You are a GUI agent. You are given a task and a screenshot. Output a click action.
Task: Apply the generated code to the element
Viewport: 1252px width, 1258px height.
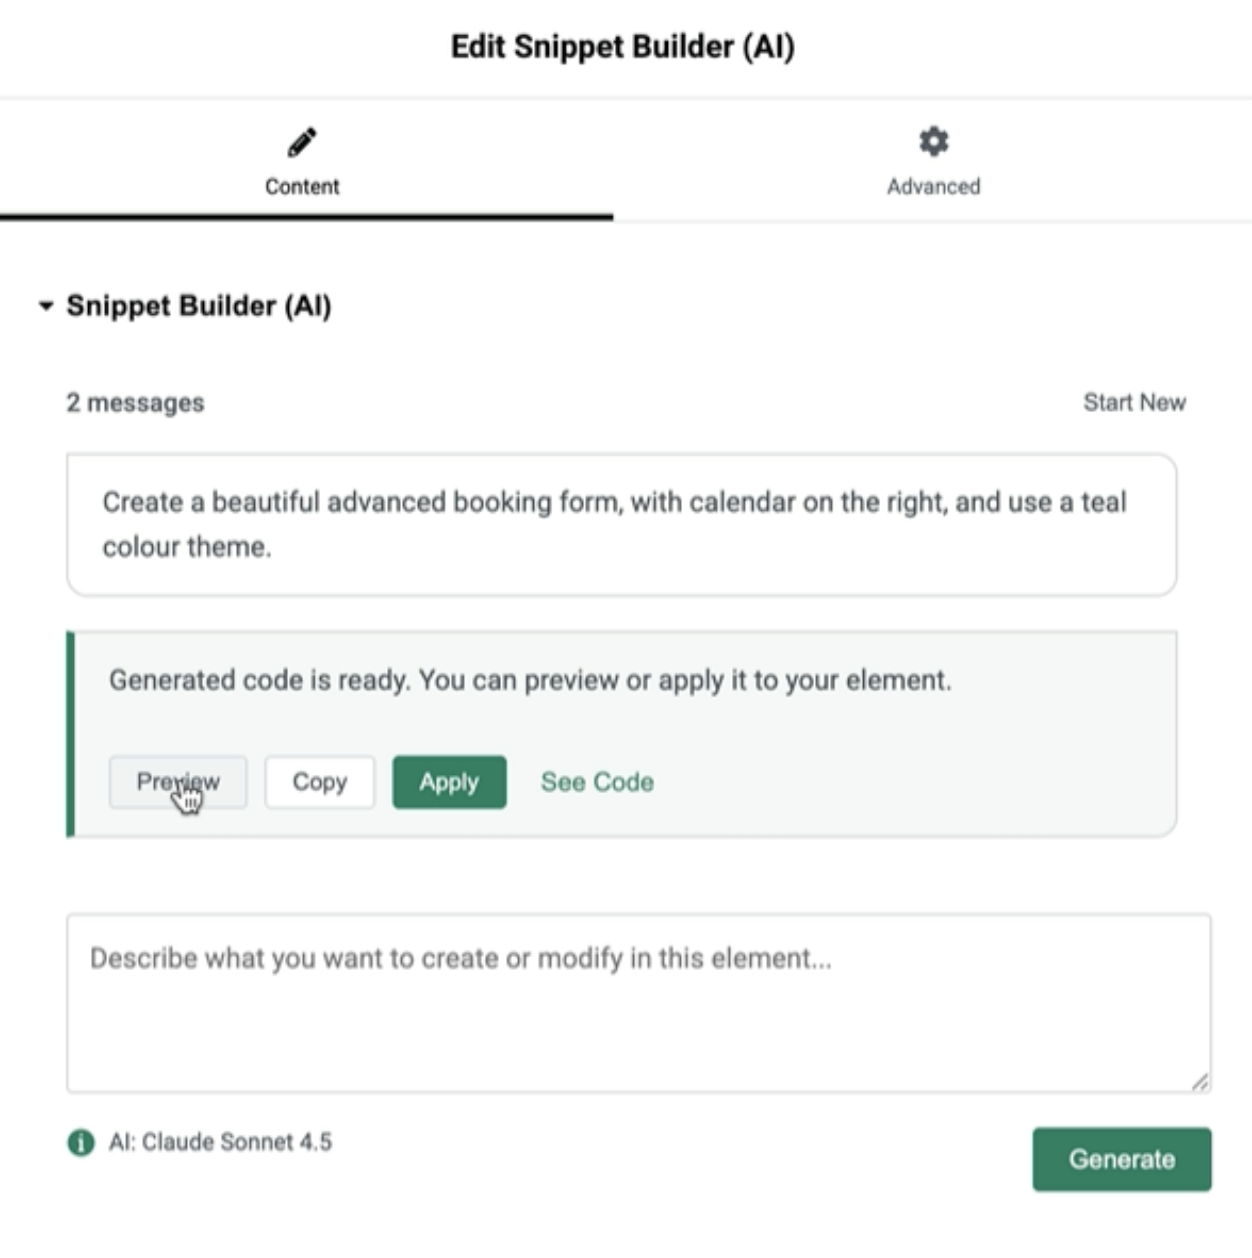pos(448,783)
